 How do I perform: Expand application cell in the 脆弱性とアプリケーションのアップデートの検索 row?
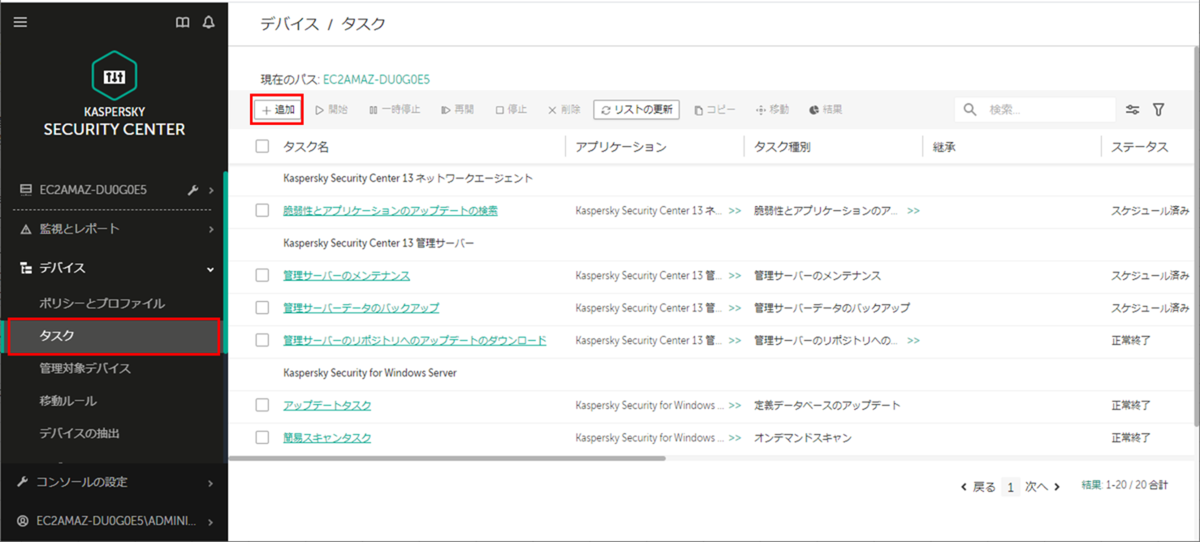pos(734,211)
